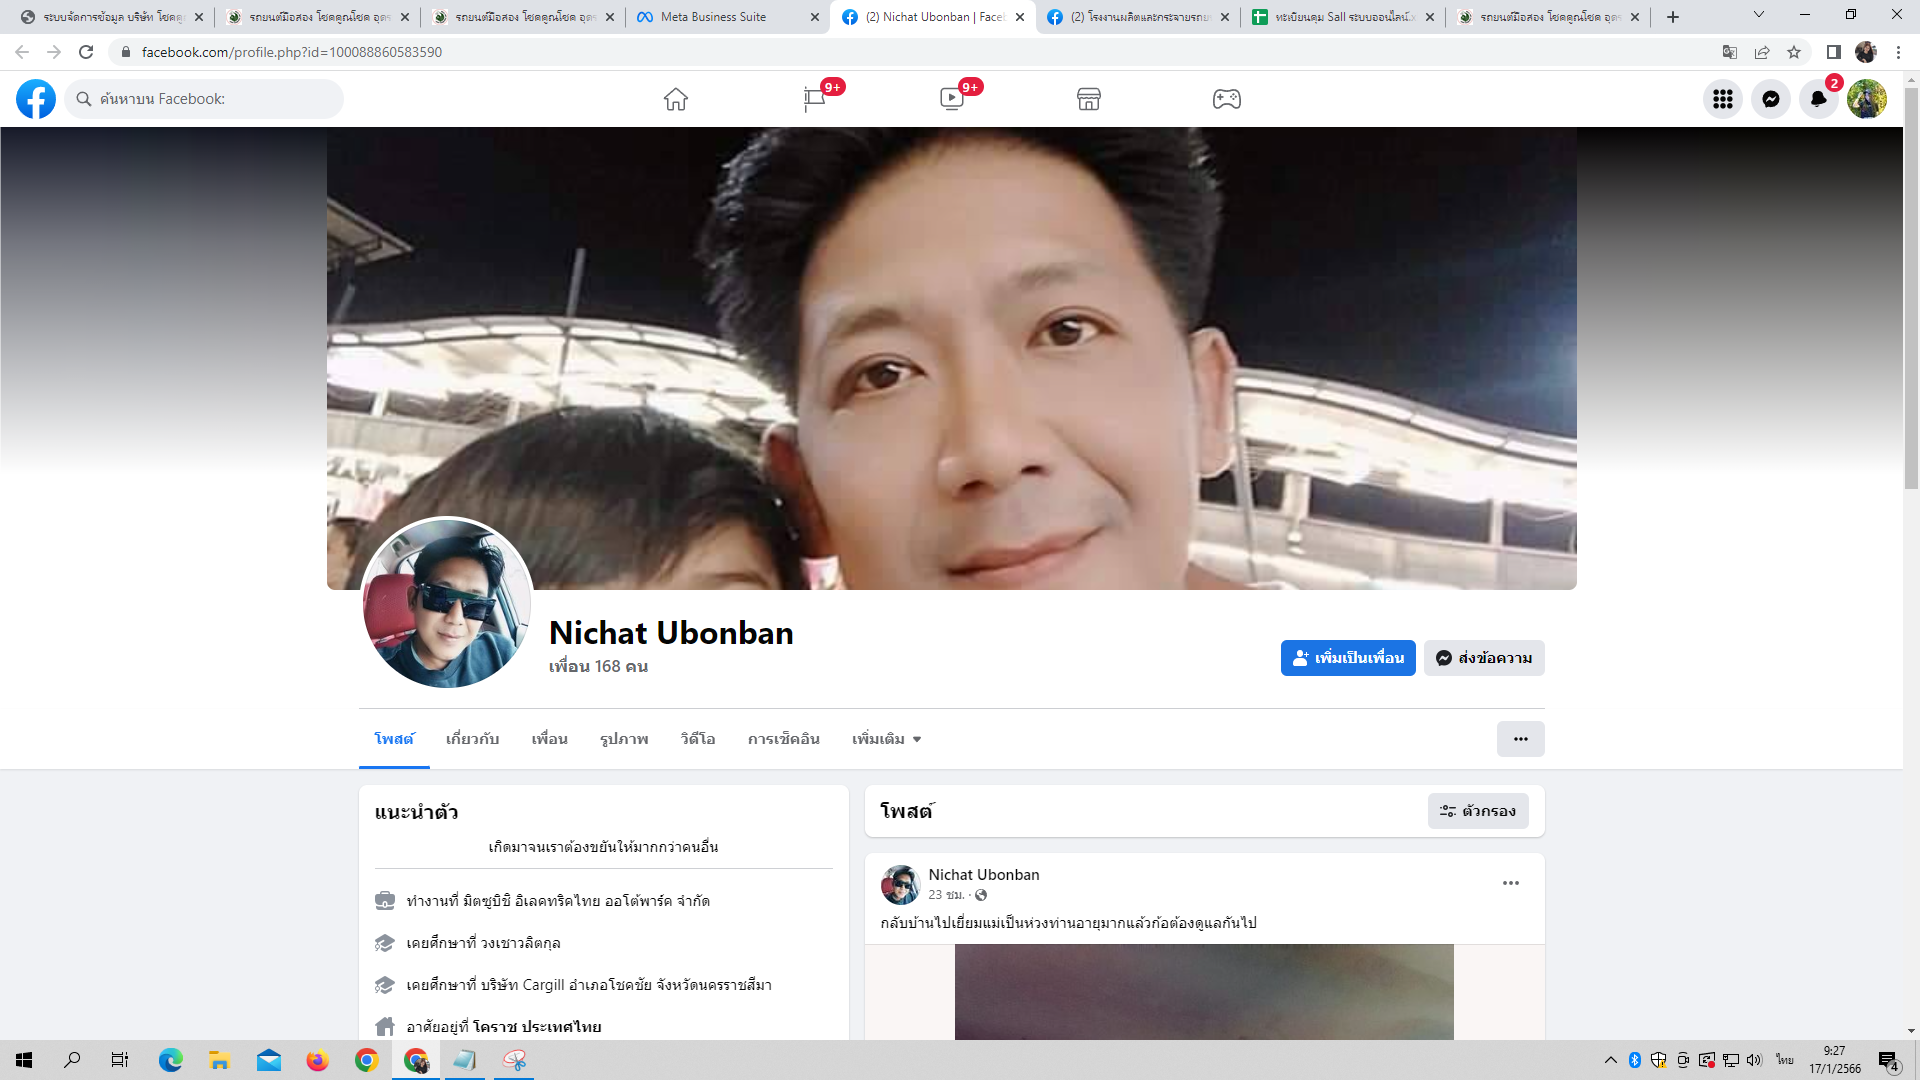Open Pages flag icon
The height and width of the screenshot is (1080, 1920).
(814, 99)
